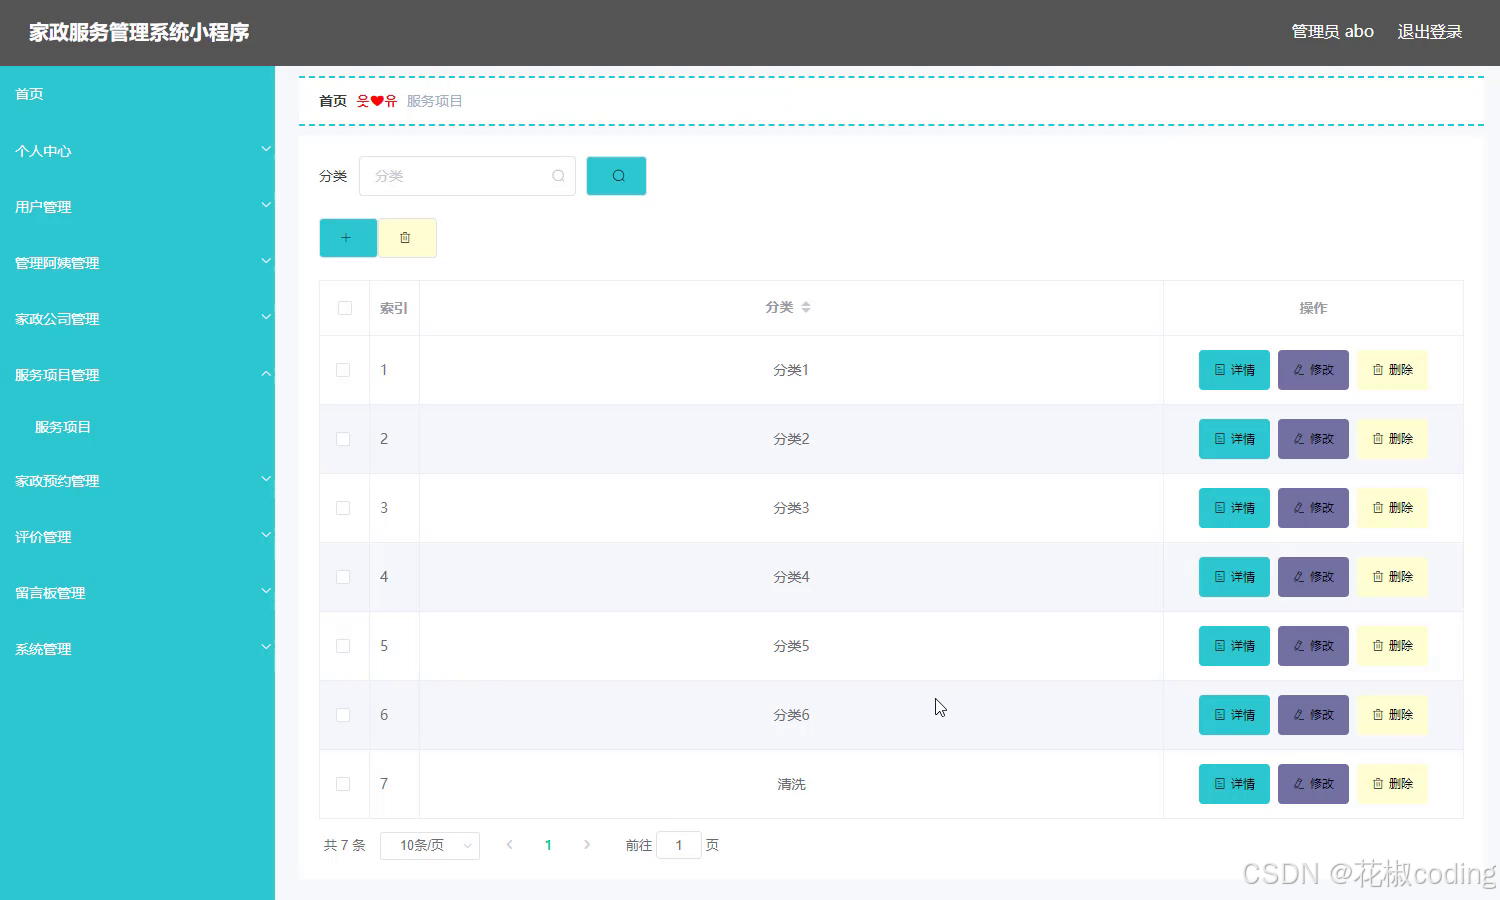Check the checkbox for row 6 分类6
This screenshot has height=900, width=1500.
(343, 715)
